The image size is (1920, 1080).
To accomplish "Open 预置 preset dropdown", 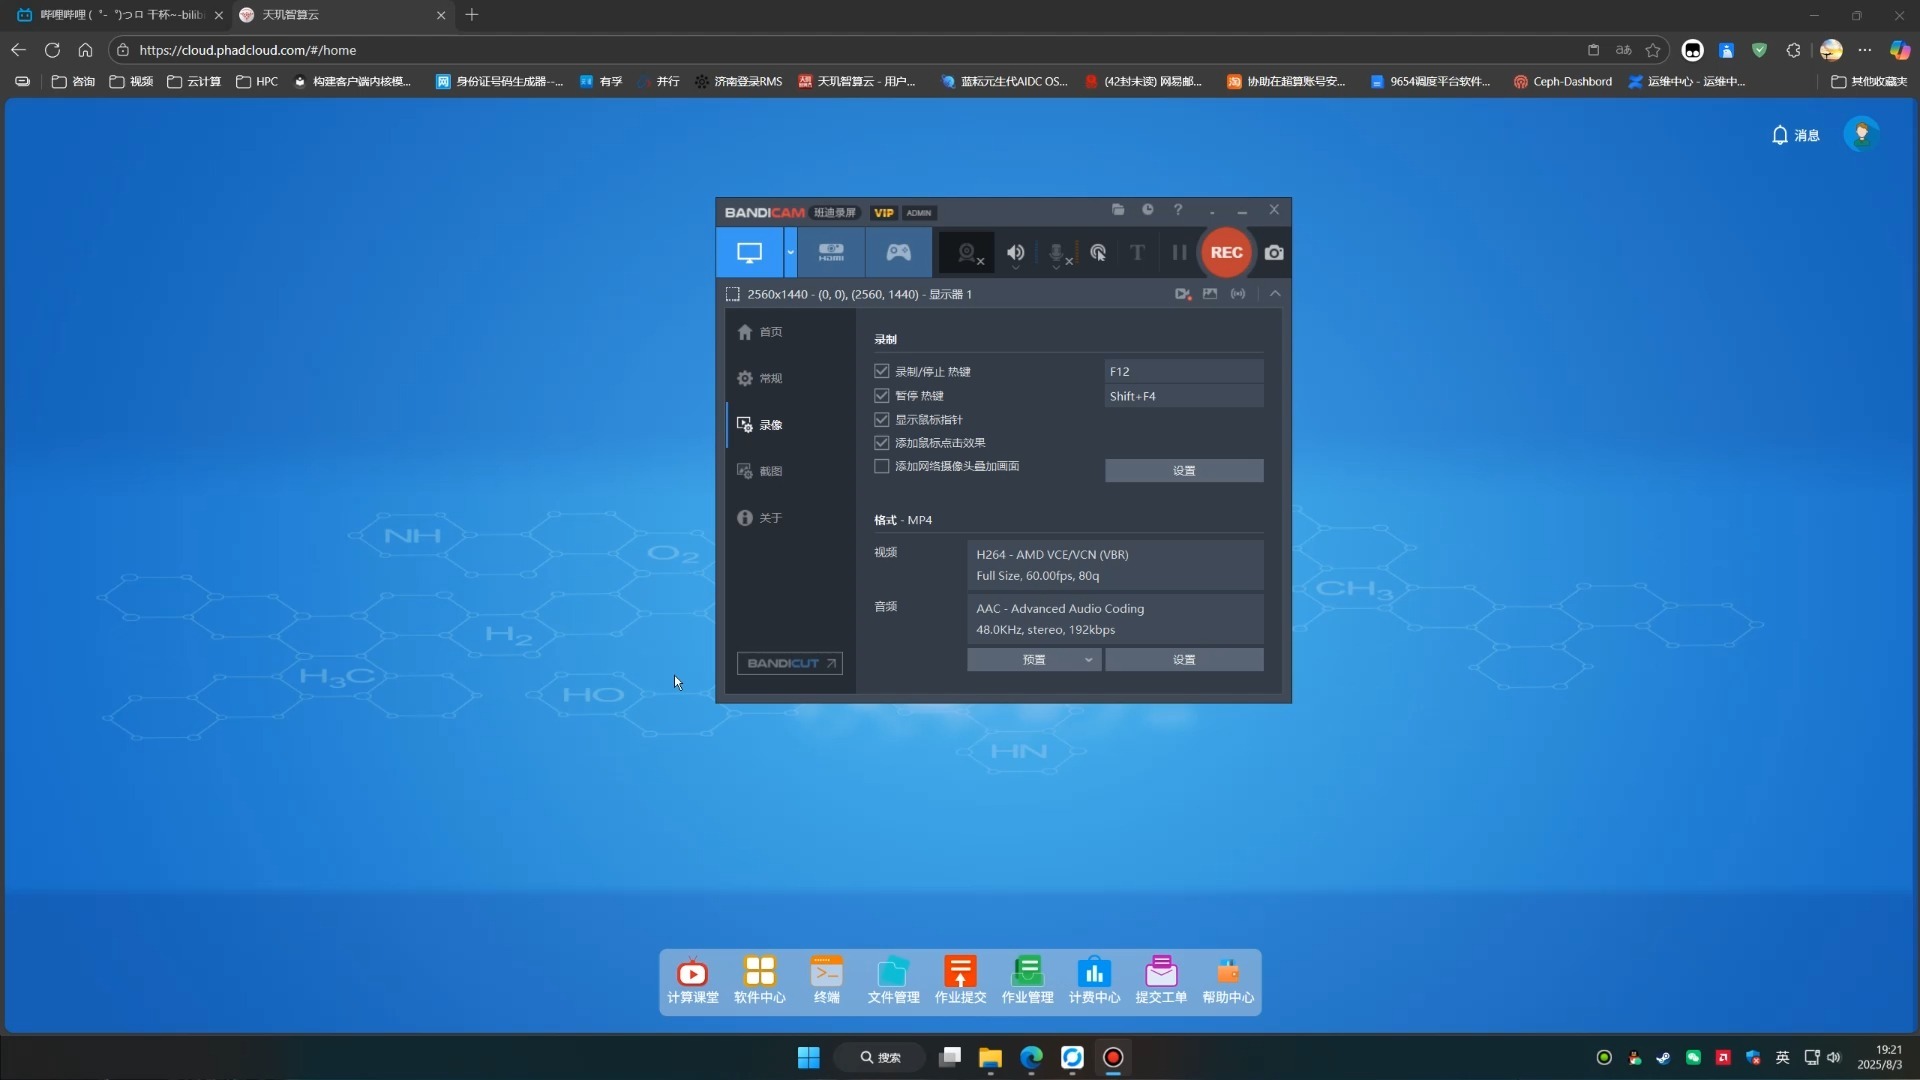I will click(x=1034, y=660).
